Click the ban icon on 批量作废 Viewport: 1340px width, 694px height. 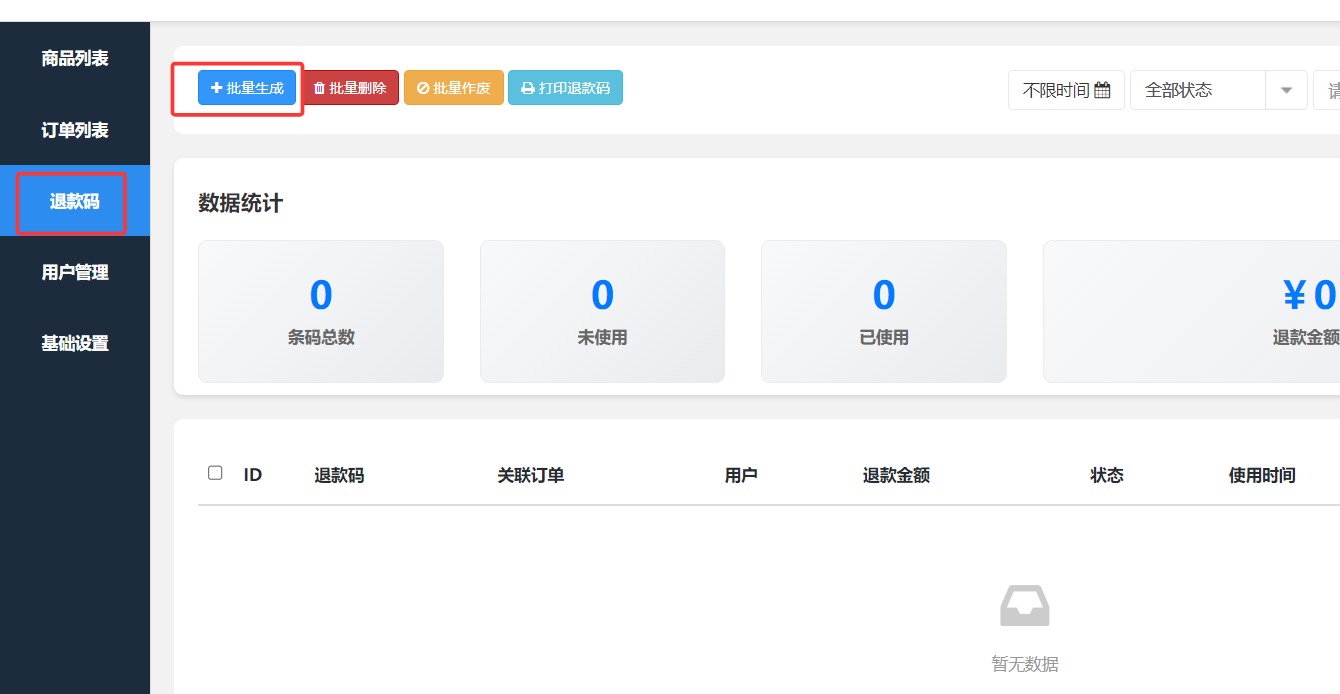click(x=423, y=88)
